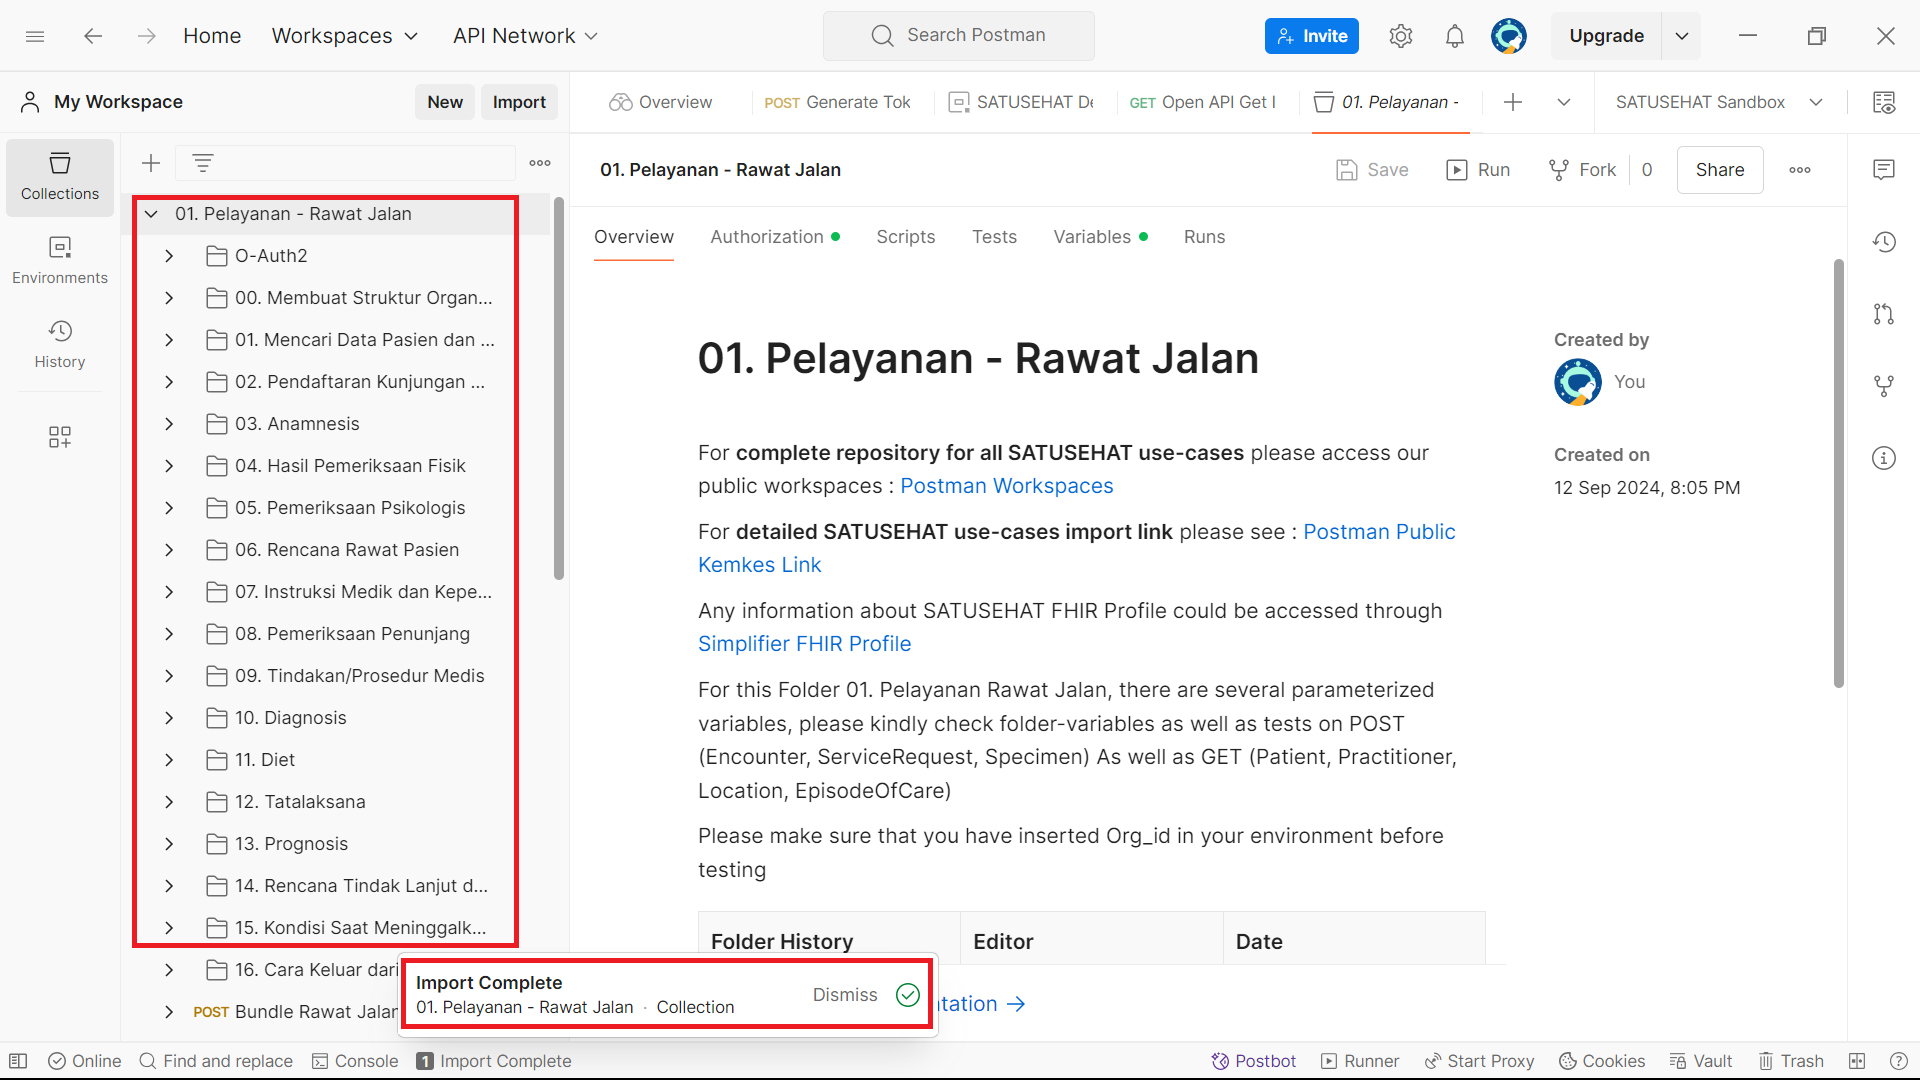Image resolution: width=1920 pixels, height=1080 pixels.
Task: Open the Upgrade options arrow
Action: coord(1682,36)
